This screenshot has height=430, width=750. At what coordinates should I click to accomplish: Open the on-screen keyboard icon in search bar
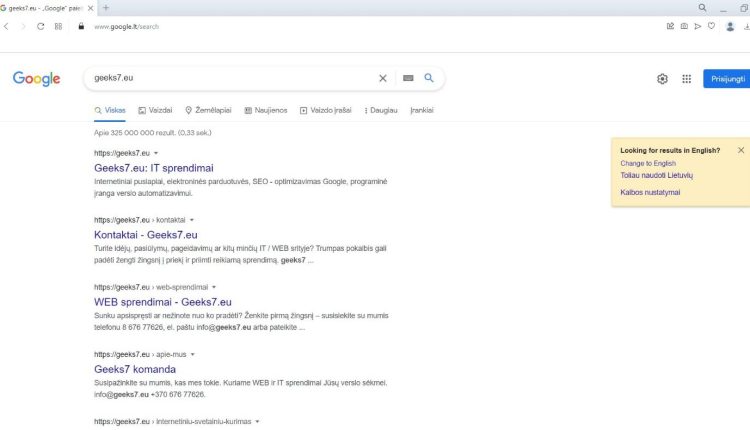pyautogui.click(x=407, y=78)
